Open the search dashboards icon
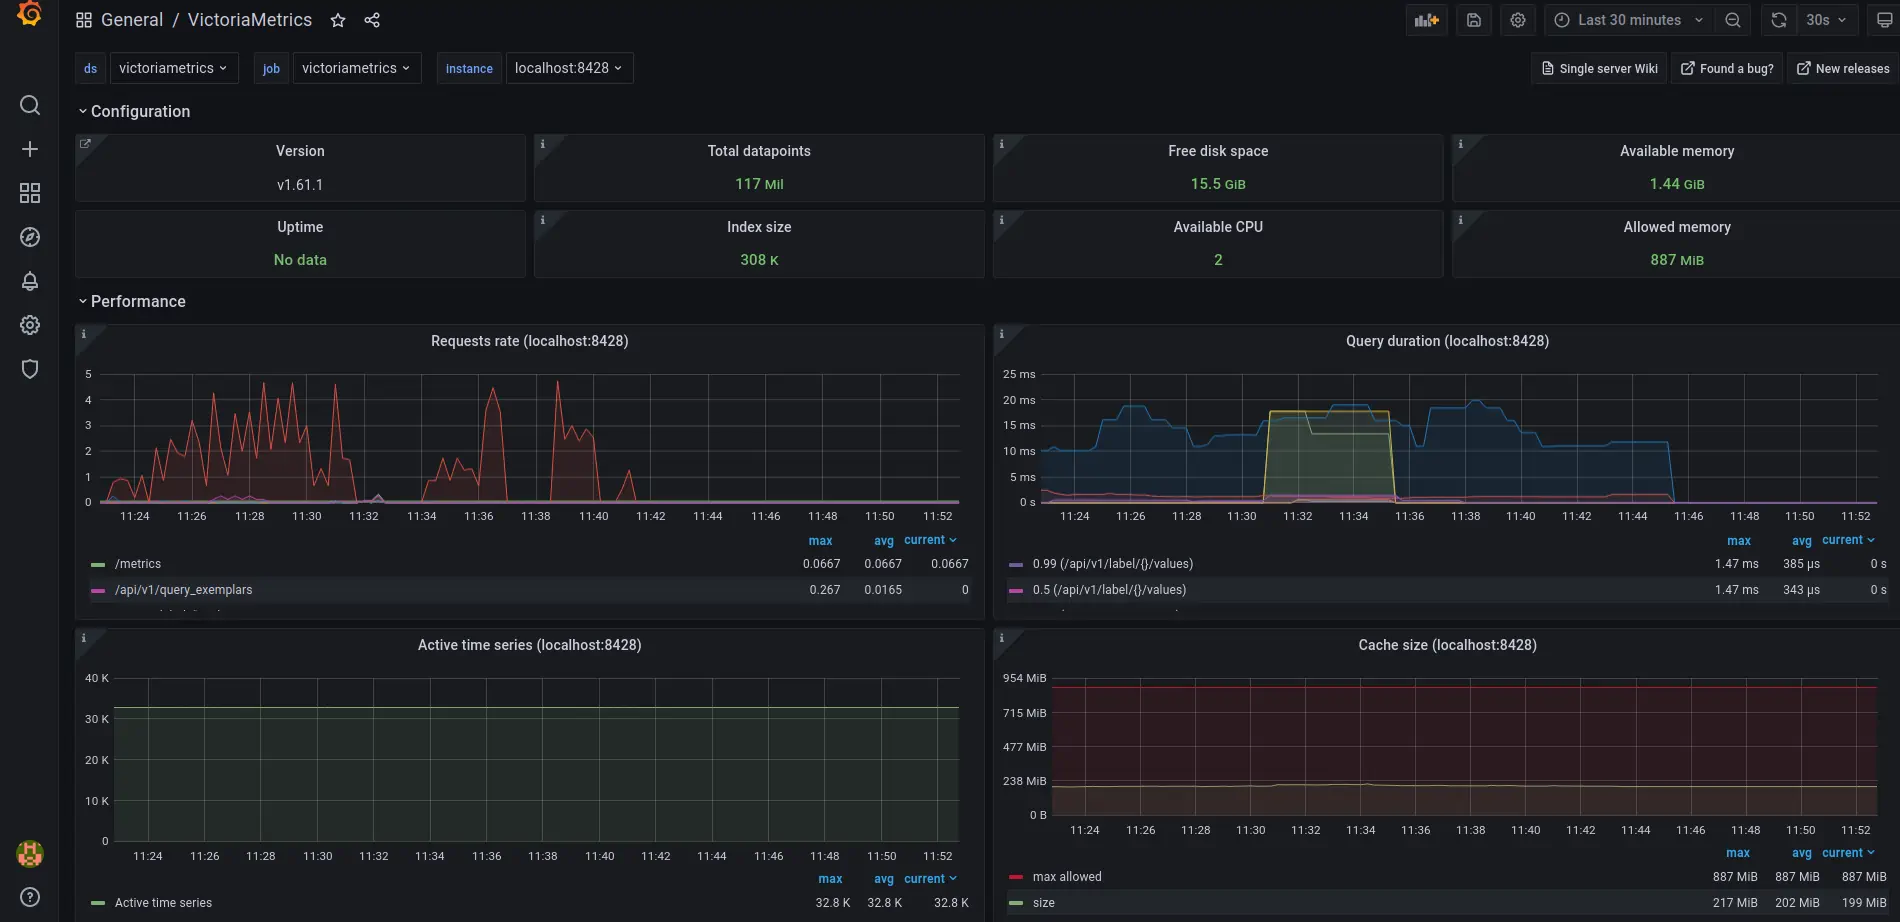Screen dimensions: 1900x922 pos(30,105)
